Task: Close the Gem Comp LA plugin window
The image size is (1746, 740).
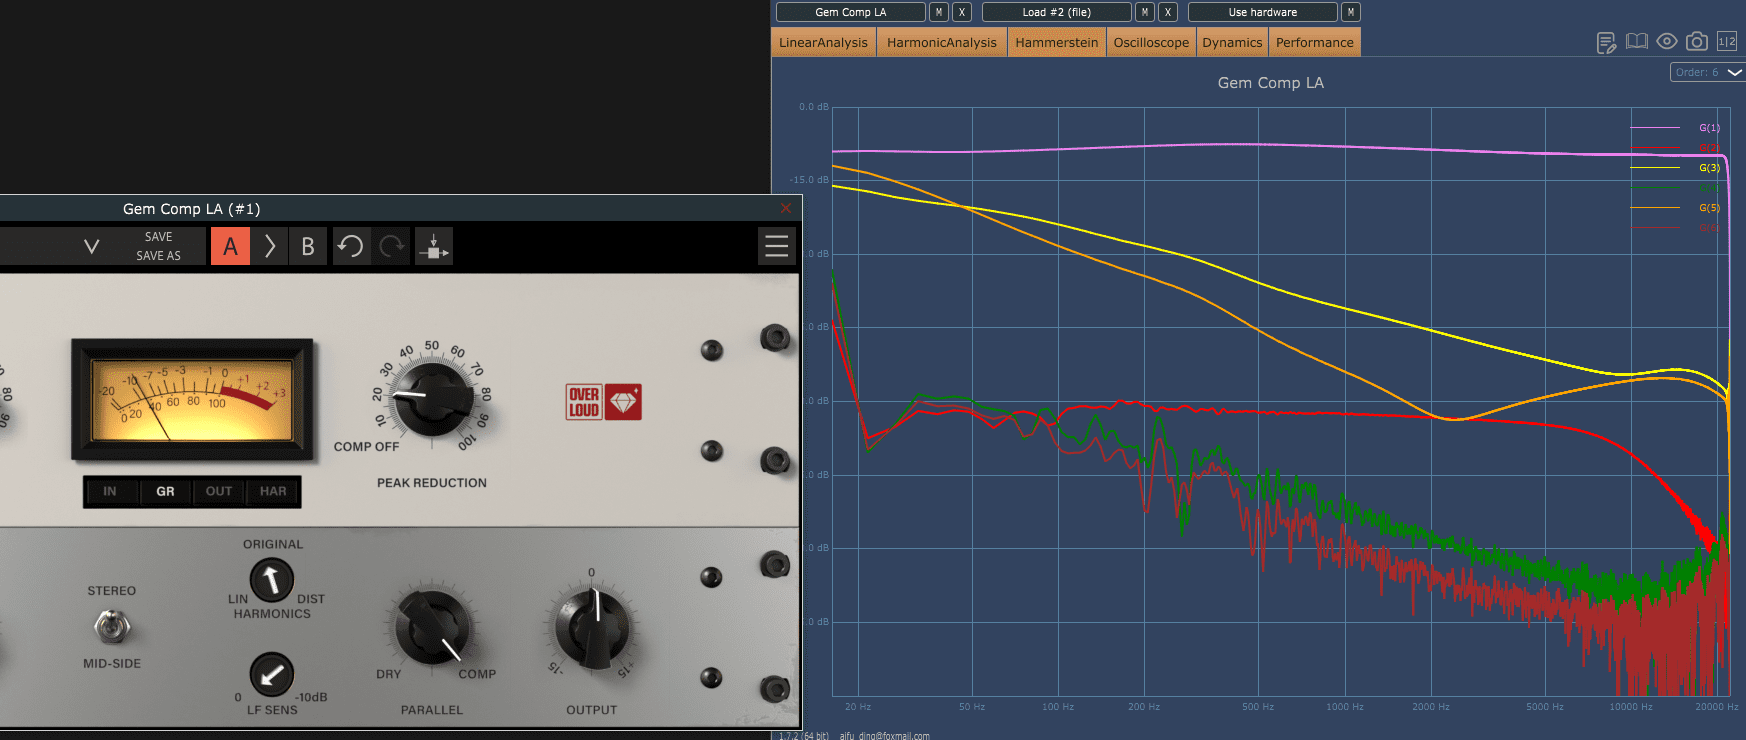Action: (786, 208)
